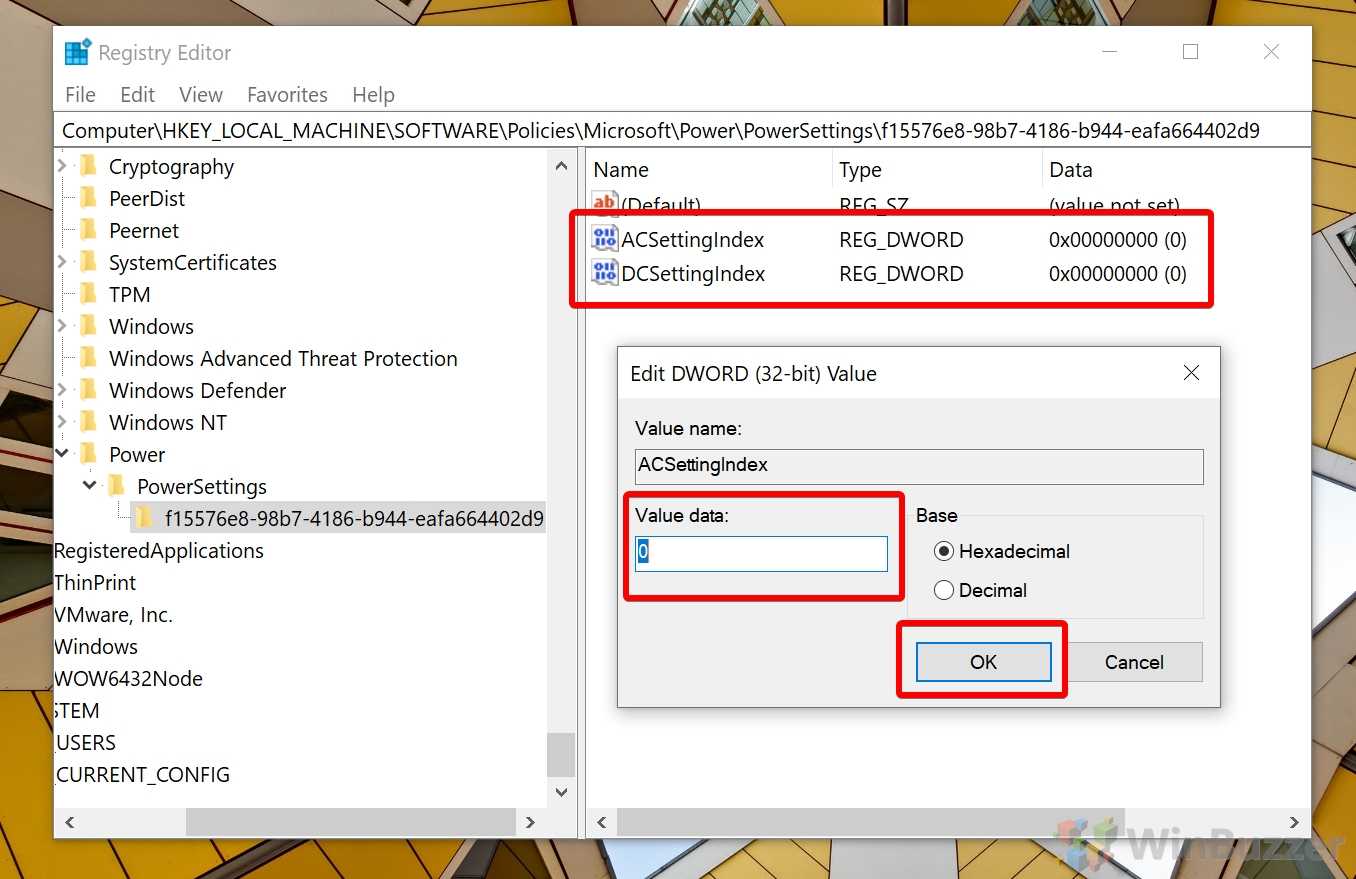
Task: Click the Value data input field
Action: click(761, 553)
